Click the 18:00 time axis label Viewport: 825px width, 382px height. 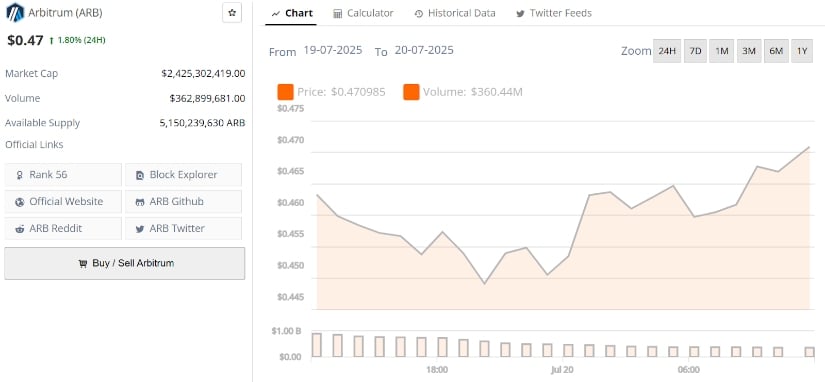(x=437, y=370)
